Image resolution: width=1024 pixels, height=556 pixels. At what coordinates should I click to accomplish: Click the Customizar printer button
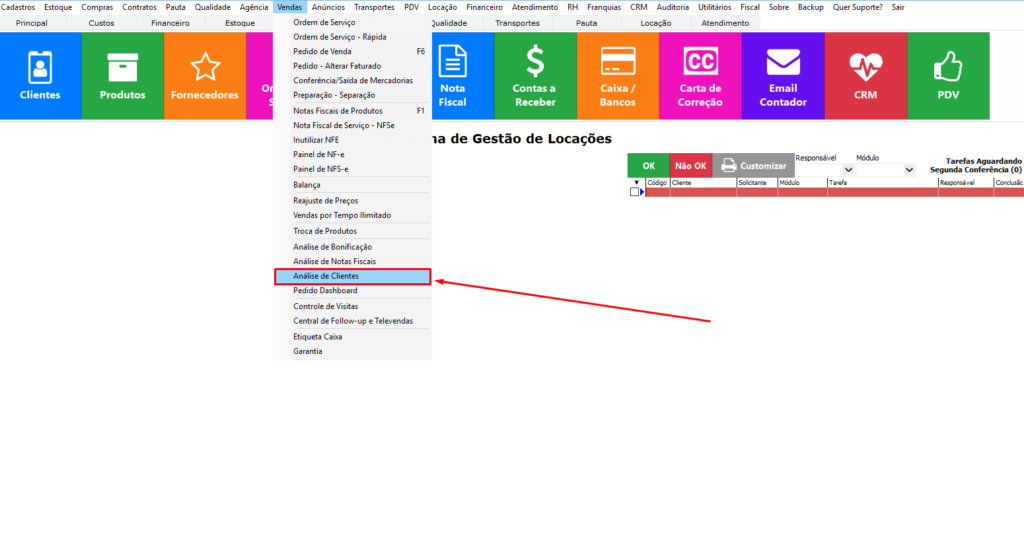coord(753,166)
